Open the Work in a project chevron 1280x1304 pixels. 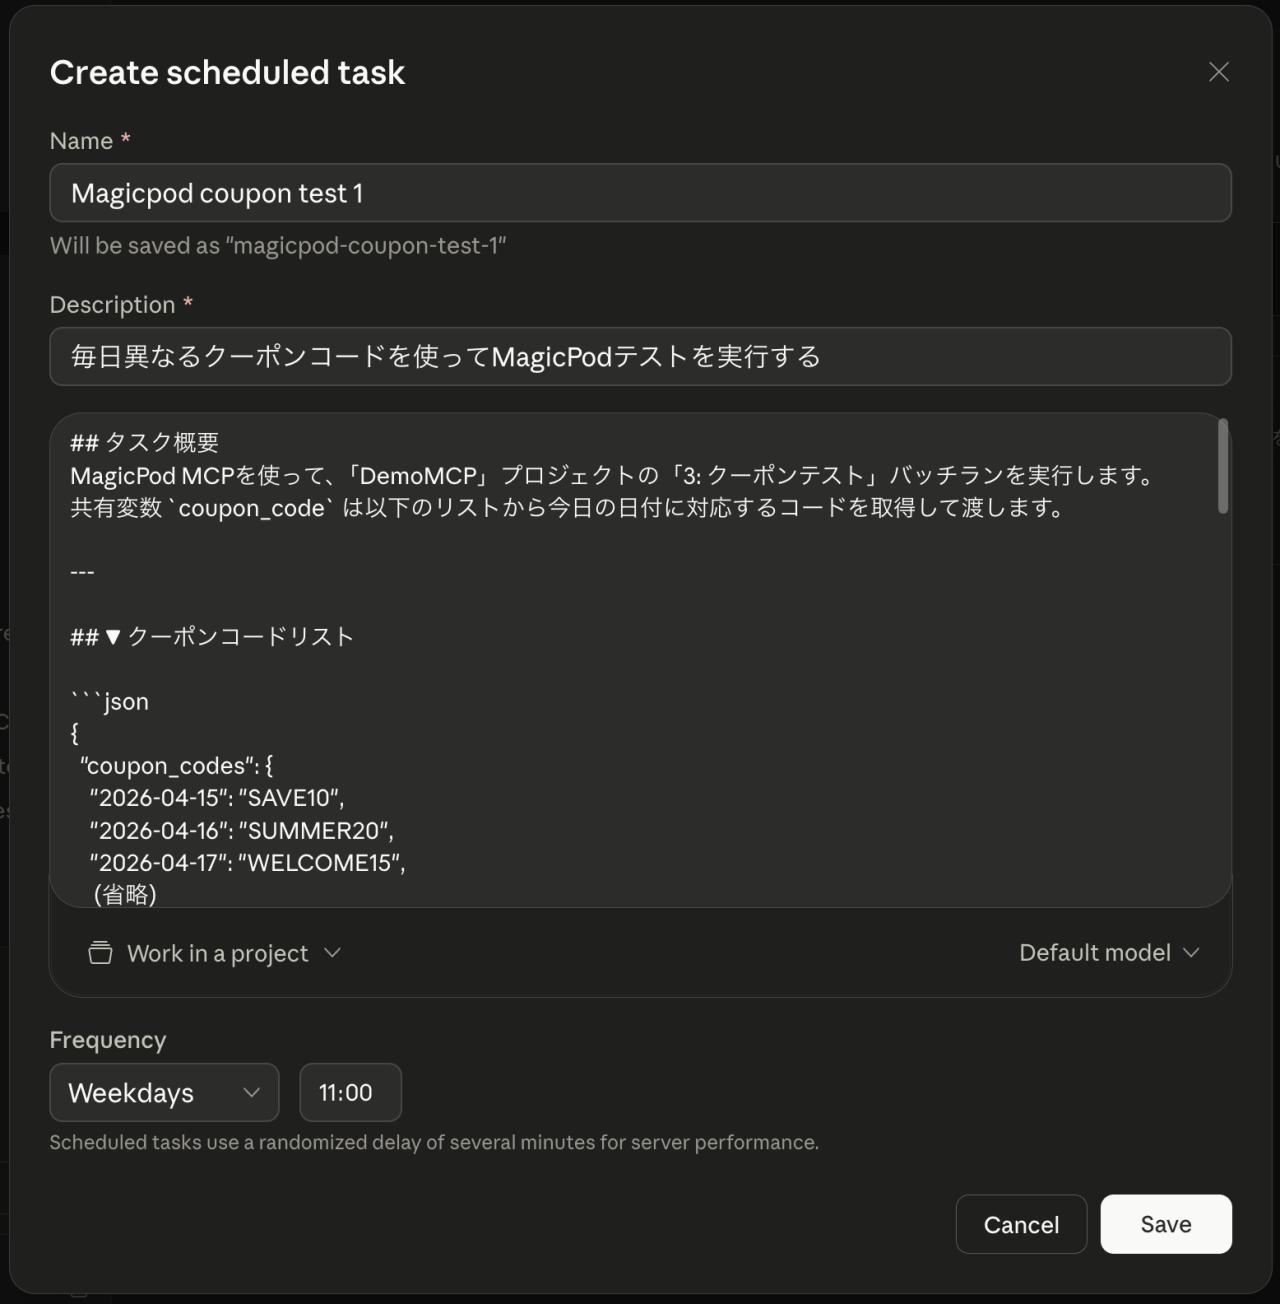[334, 953]
